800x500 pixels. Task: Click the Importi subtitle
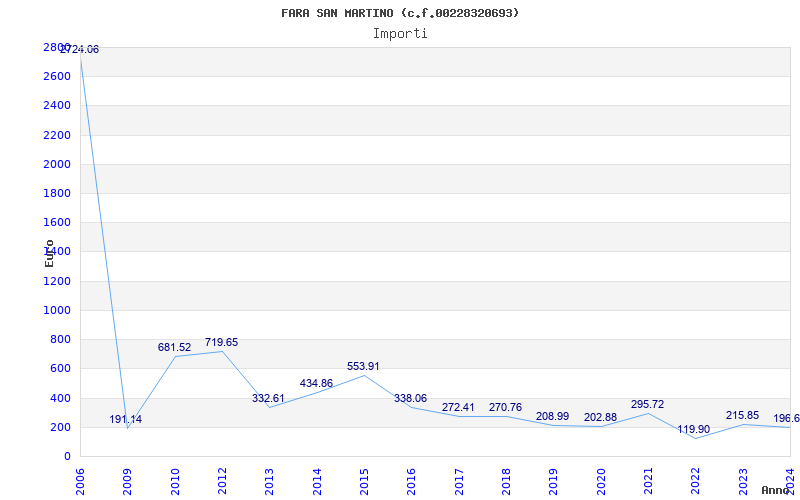tap(400, 34)
